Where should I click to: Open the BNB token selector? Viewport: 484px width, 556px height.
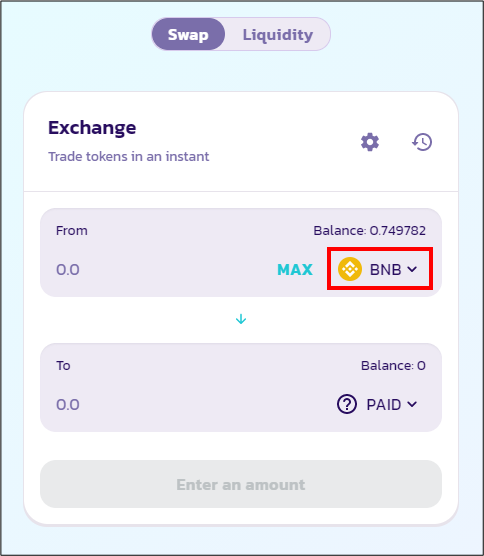coord(379,269)
